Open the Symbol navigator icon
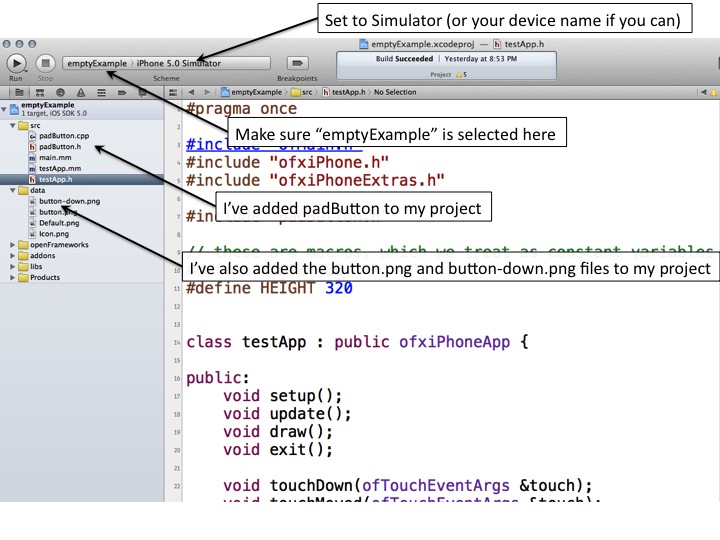This screenshot has height=540, width=720. pos(39,92)
